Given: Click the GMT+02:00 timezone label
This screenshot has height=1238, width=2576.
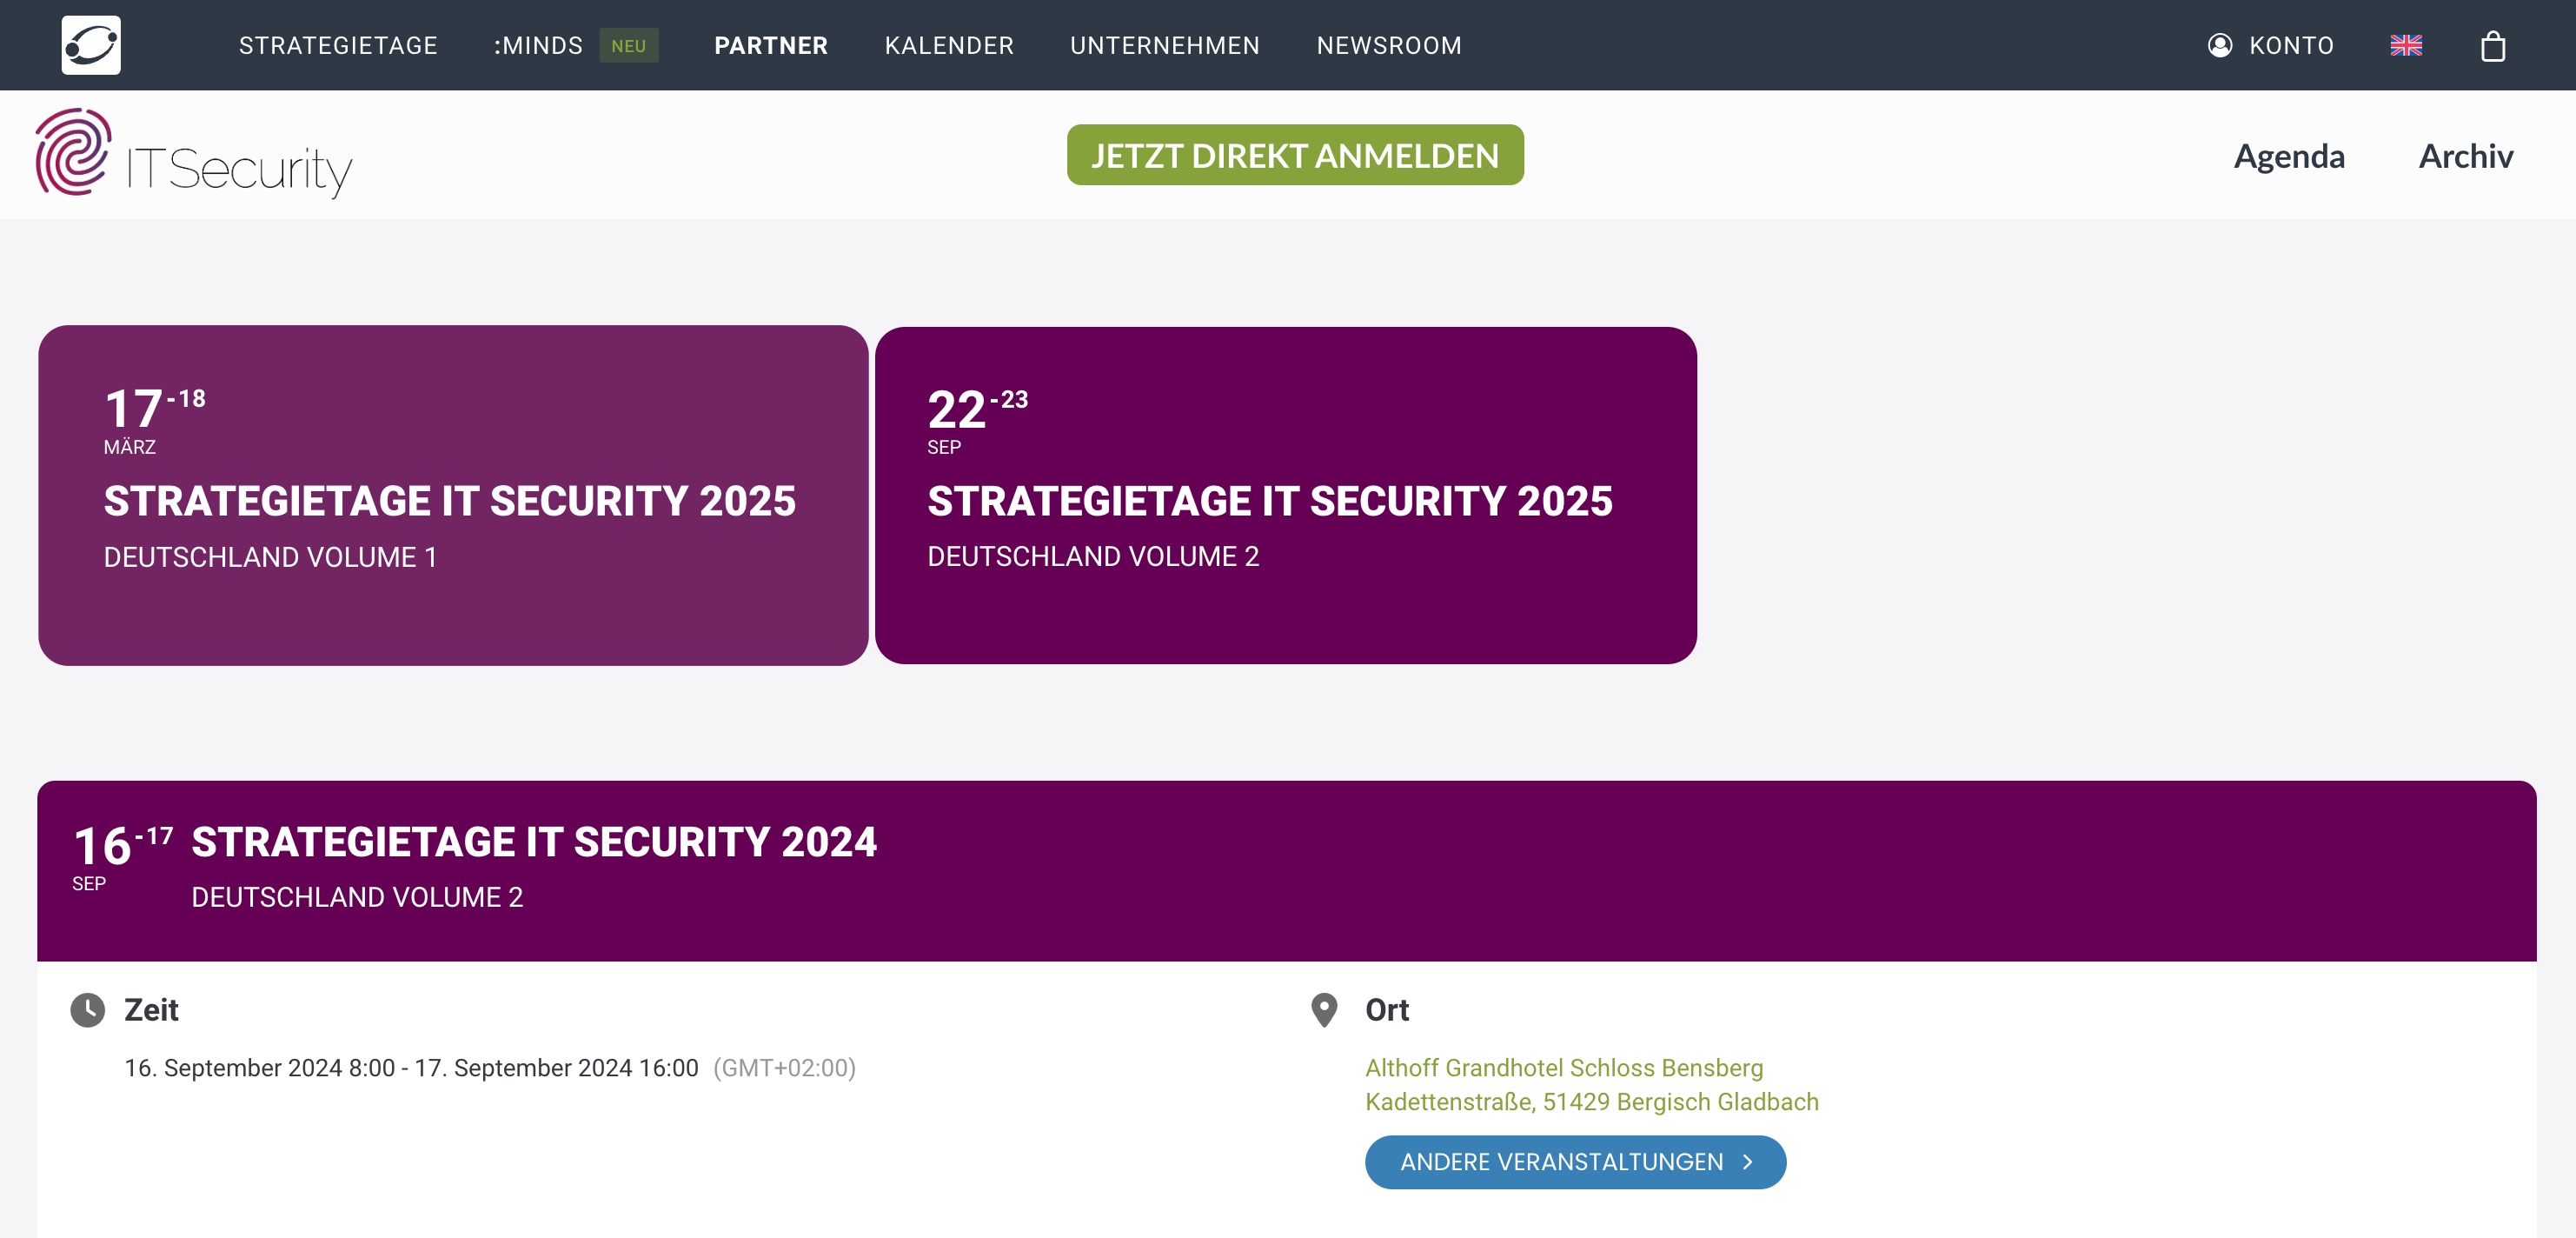Looking at the screenshot, I should [784, 1068].
